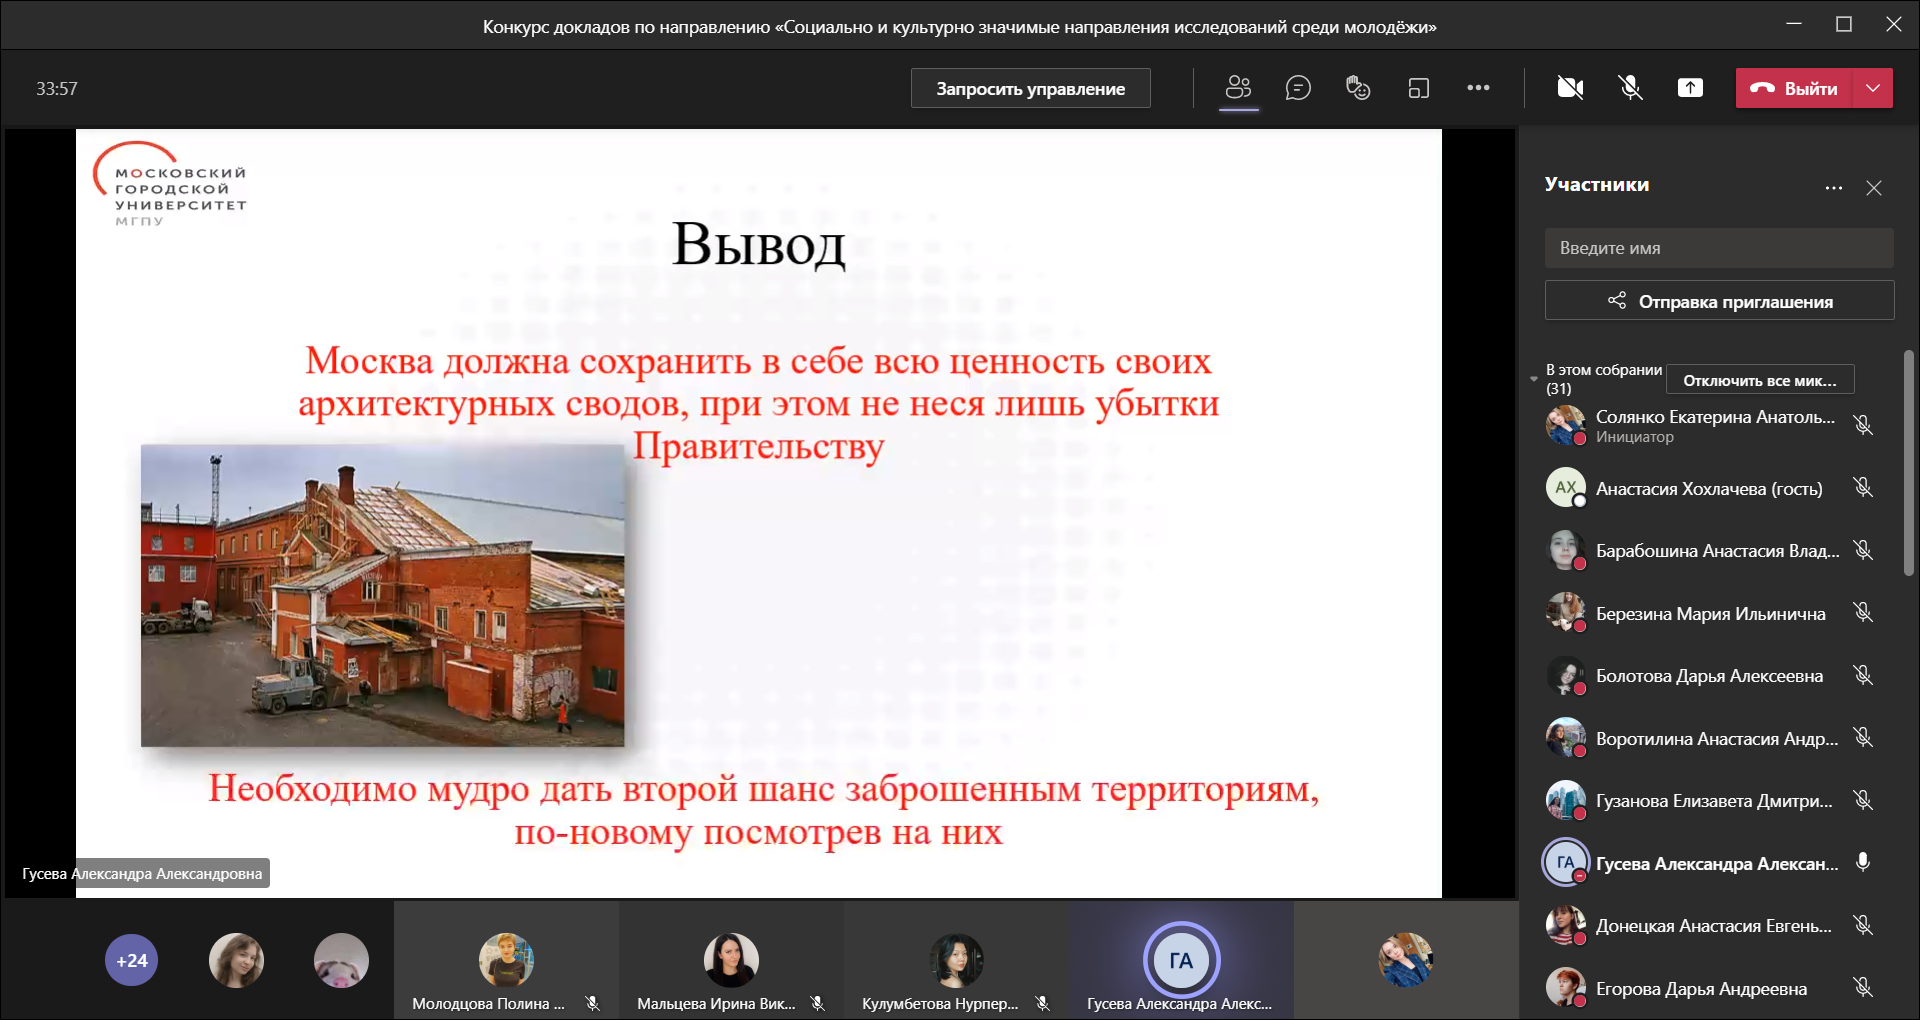Collapse the 'В этом собрании' section
The width and height of the screenshot is (1920, 1020).
point(1534,379)
